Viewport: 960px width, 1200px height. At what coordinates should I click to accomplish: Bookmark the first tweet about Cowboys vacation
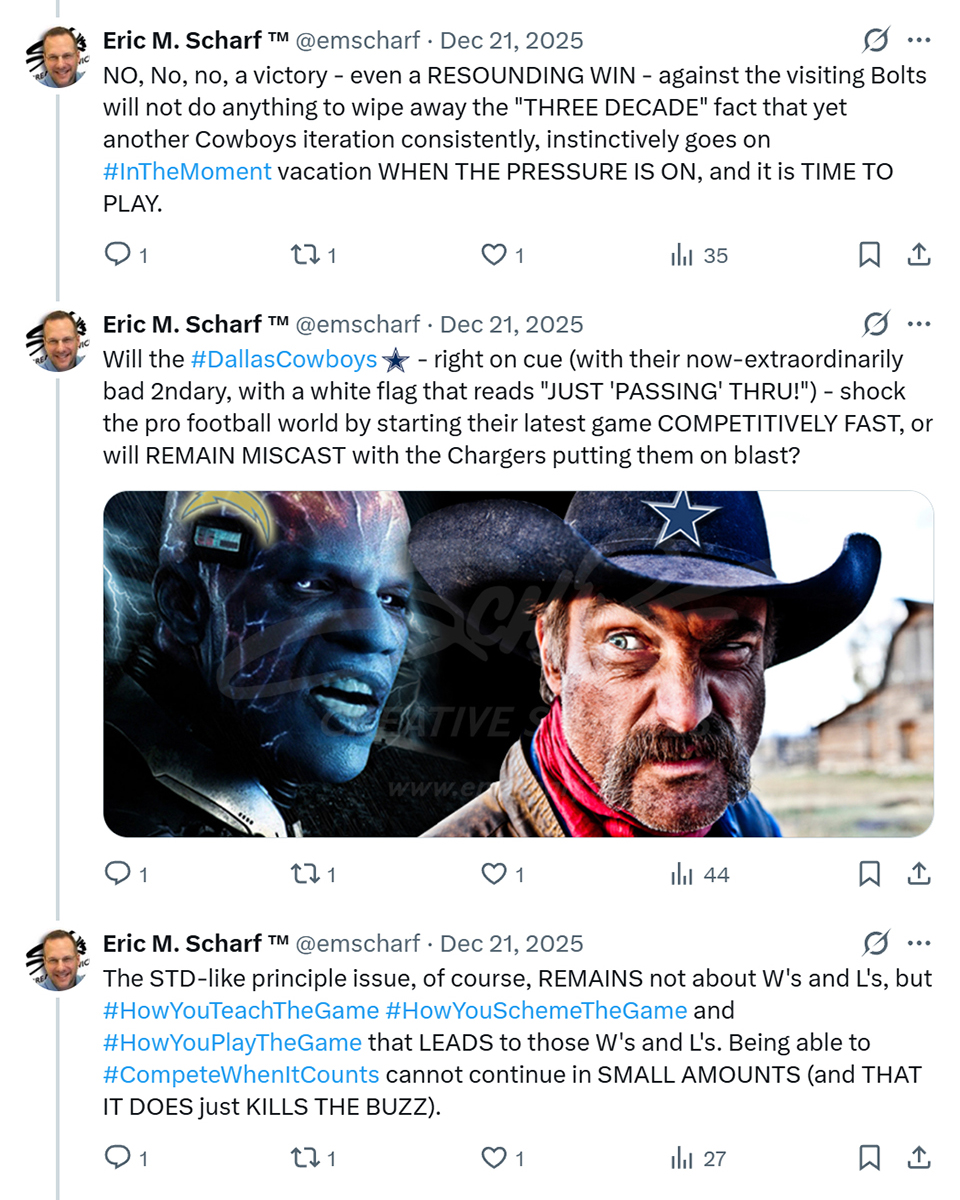(869, 255)
